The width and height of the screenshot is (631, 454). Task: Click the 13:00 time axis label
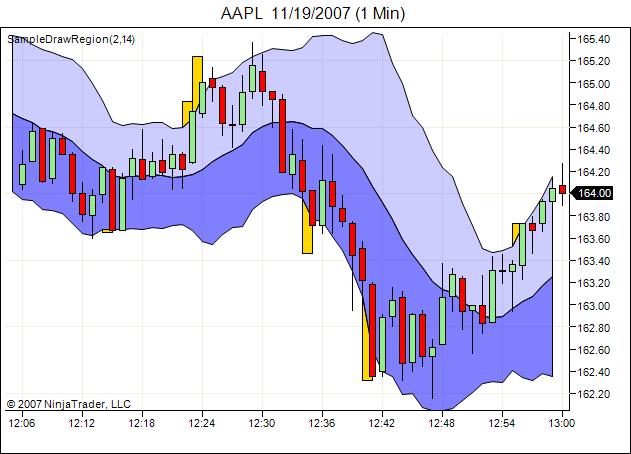[x=562, y=423]
